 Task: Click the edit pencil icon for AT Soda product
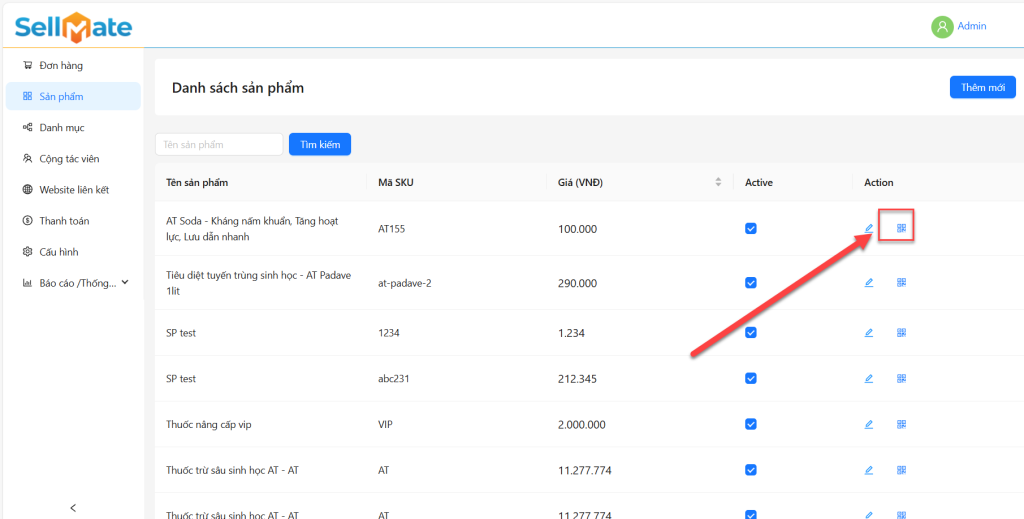coord(869,229)
